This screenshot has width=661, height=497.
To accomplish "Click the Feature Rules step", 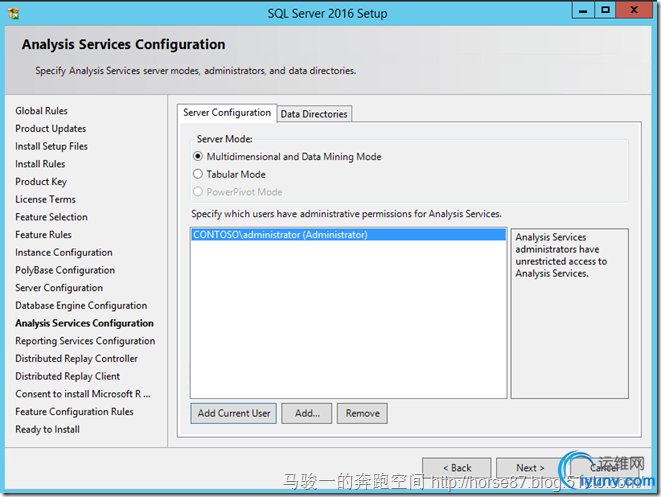I will coord(43,235).
